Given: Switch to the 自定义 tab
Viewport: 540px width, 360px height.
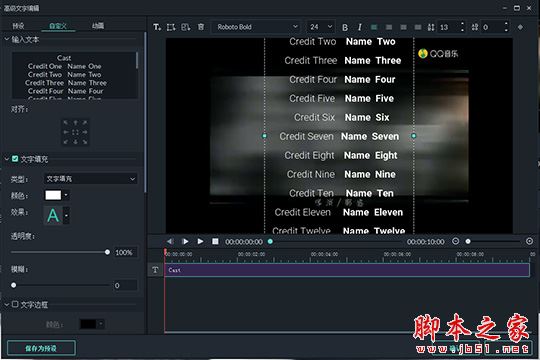Looking at the screenshot, I should point(58,26).
